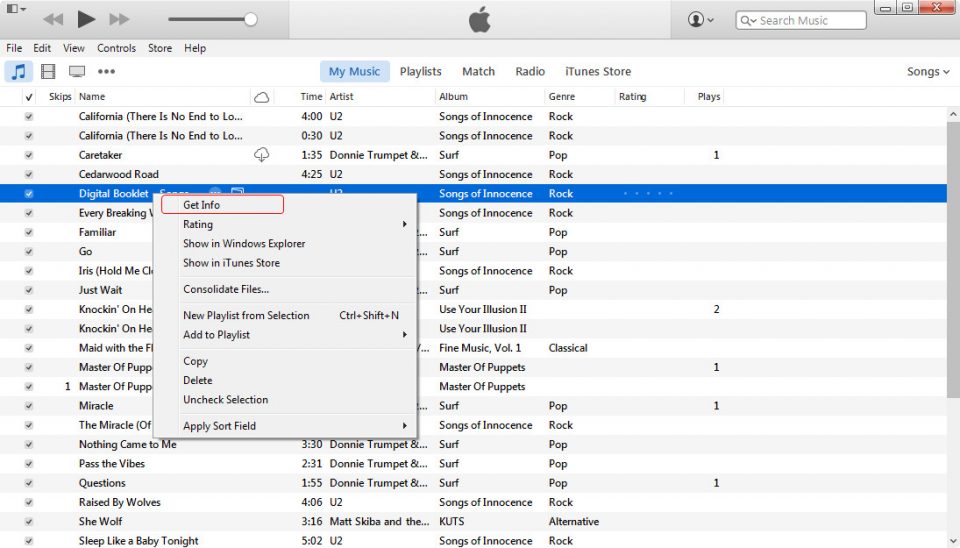Uncheck the Cedarwood Road song checkbox

[x=28, y=174]
